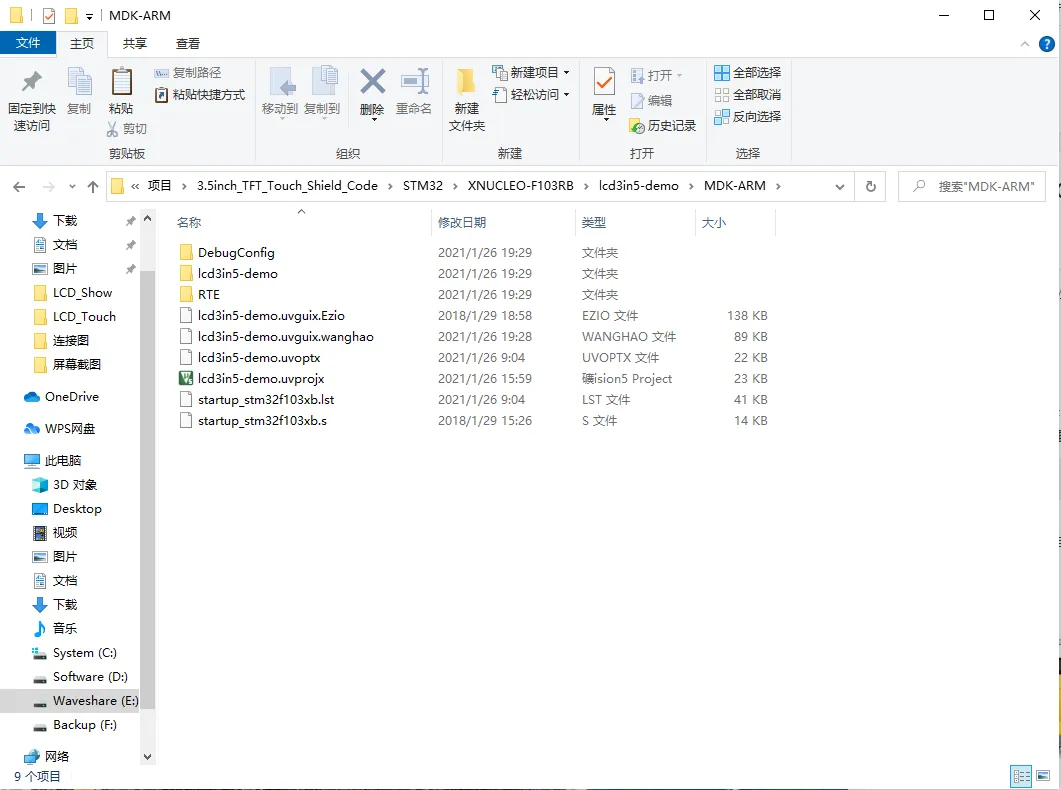Open LCD_Touch folder in quick access

84,317
